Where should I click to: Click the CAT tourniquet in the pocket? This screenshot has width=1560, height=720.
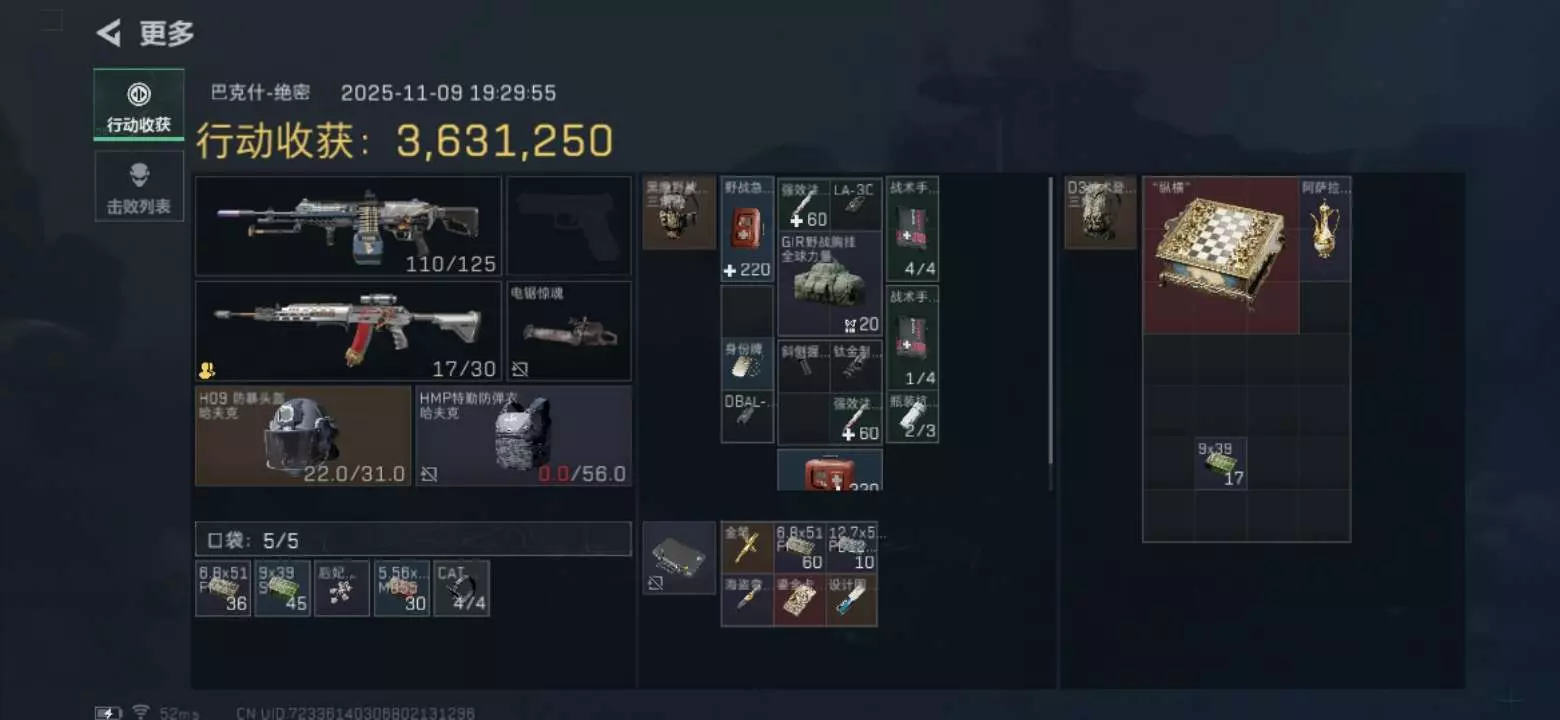point(462,588)
